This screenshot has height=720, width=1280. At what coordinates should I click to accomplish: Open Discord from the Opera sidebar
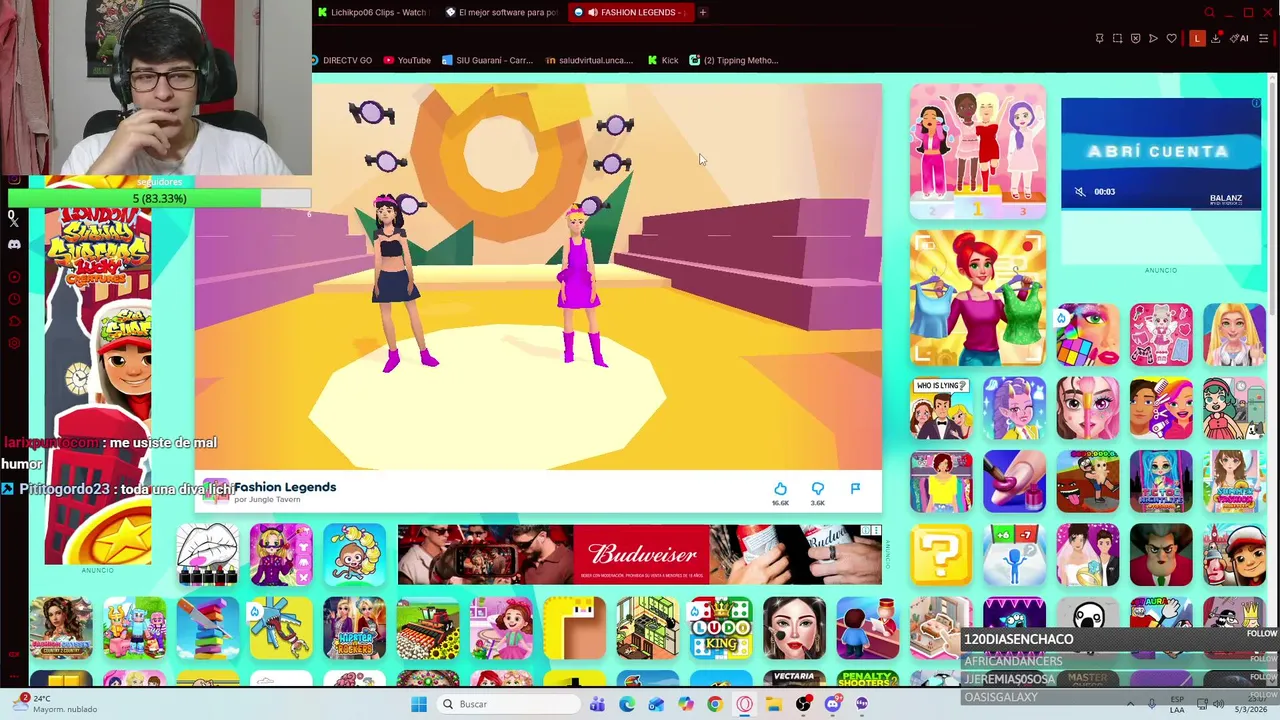click(x=14, y=245)
